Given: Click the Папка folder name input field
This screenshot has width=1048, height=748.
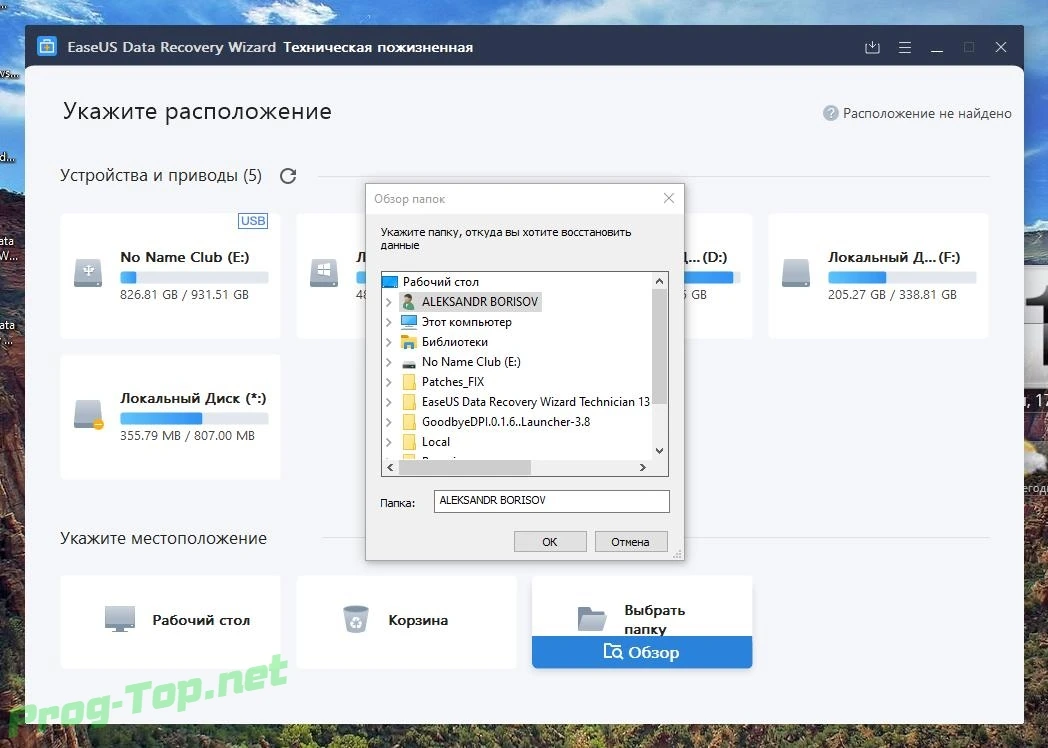Looking at the screenshot, I should (551, 501).
